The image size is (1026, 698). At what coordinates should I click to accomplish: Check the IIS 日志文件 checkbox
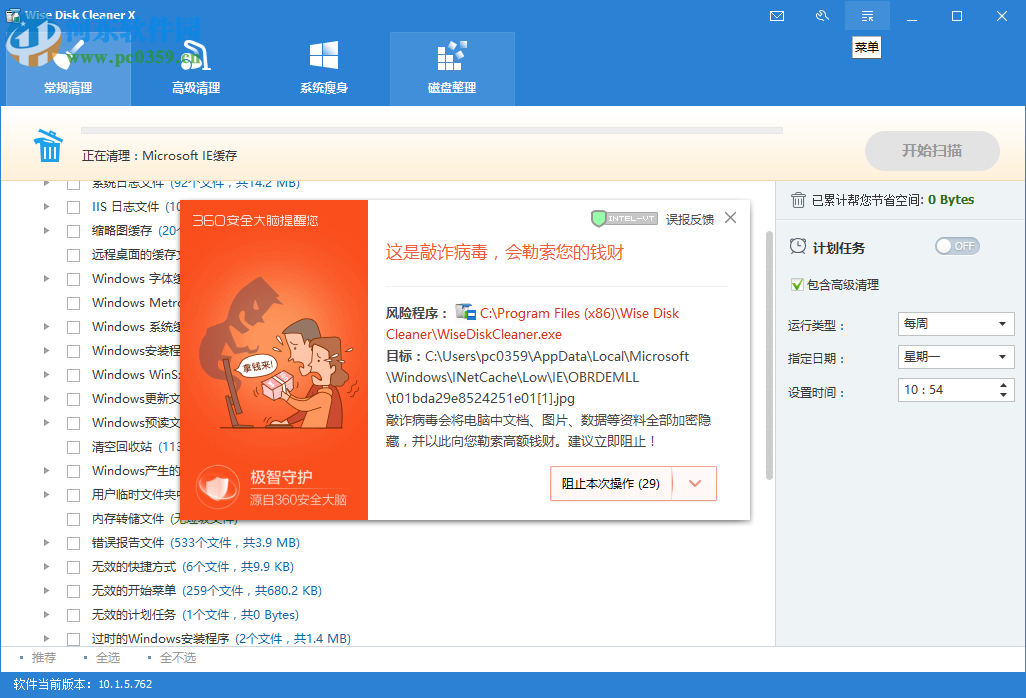click(74, 207)
